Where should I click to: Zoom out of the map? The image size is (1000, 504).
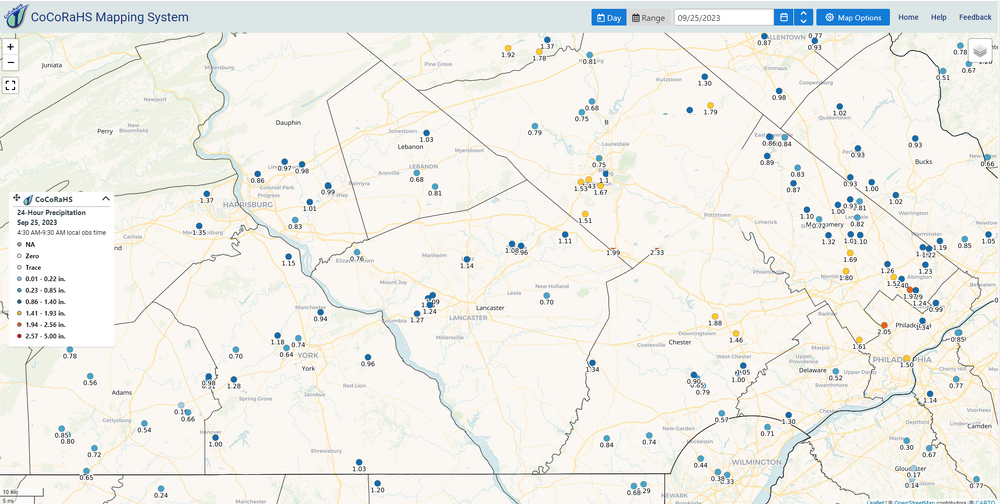[10, 63]
